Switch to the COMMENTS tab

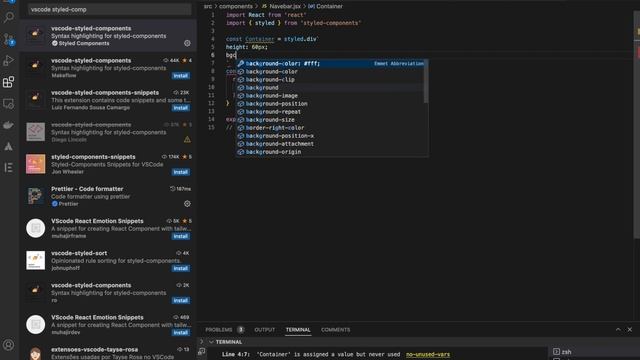click(x=336, y=330)
